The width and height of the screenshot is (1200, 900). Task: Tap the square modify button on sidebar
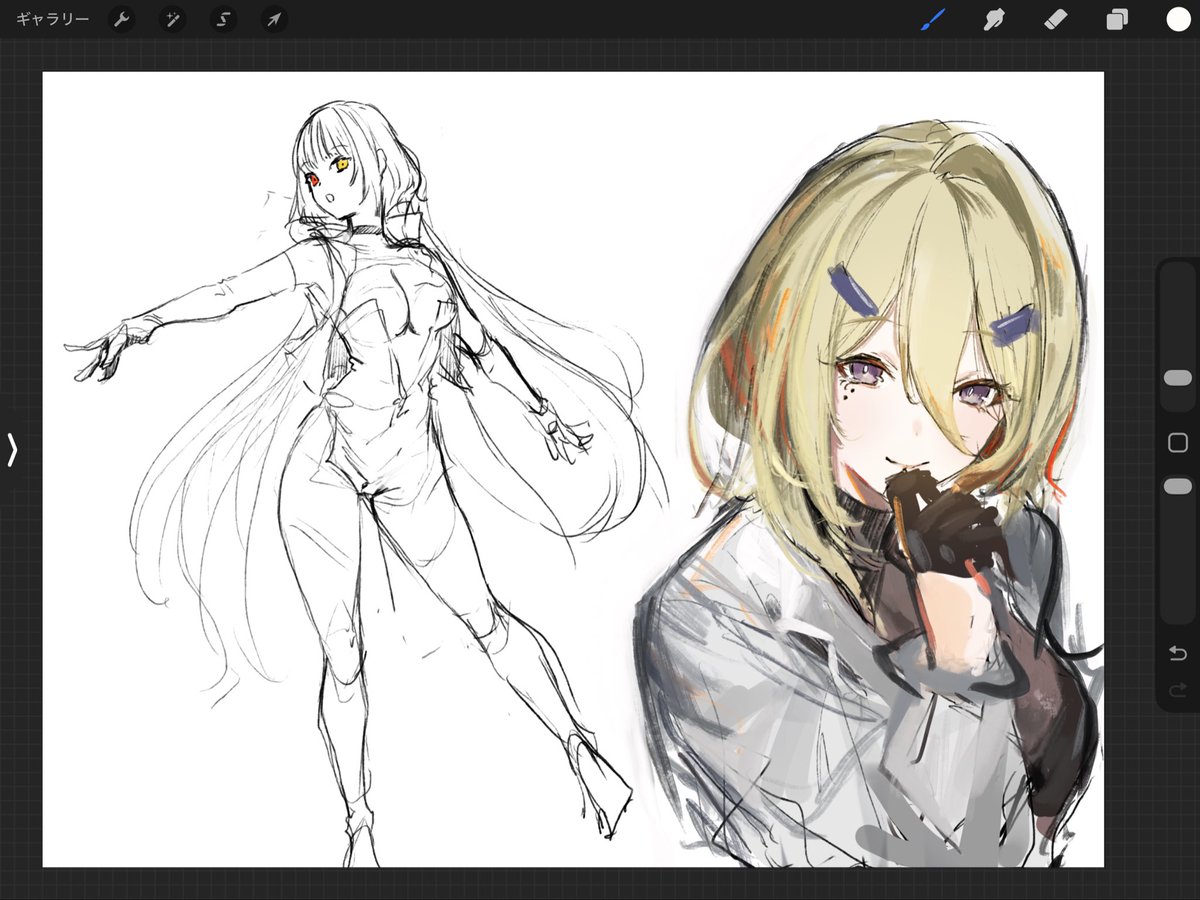[1178, 443]
